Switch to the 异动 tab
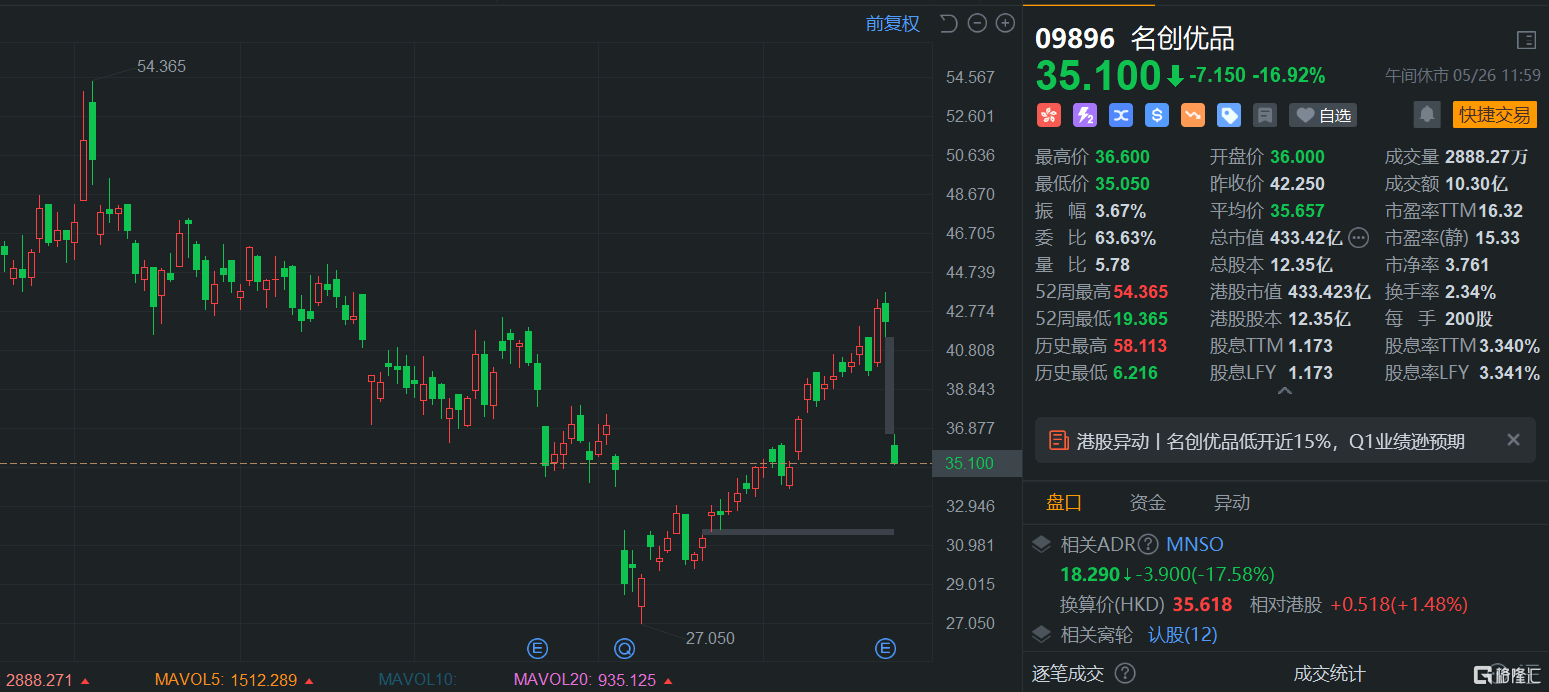The image size is (1549, 692). click(x=1232, y=502)
